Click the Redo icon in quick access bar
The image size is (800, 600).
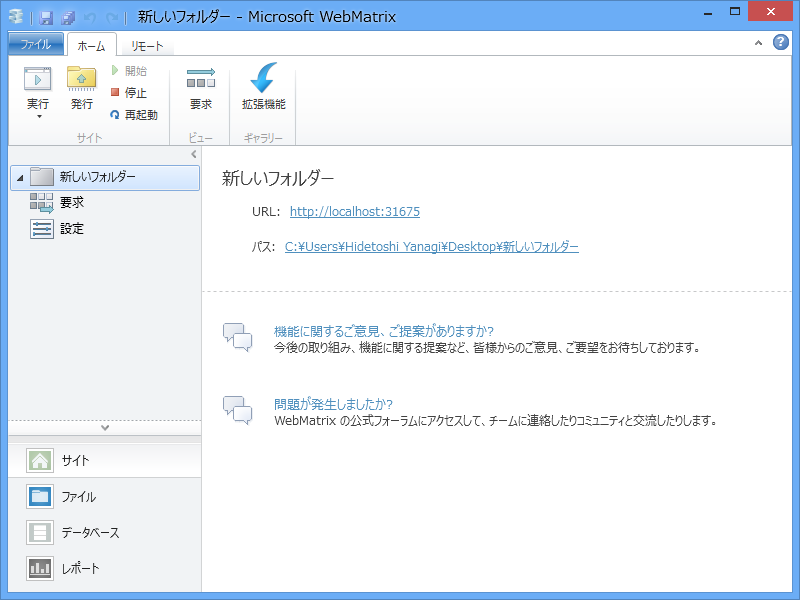click(x=112, y=18)
